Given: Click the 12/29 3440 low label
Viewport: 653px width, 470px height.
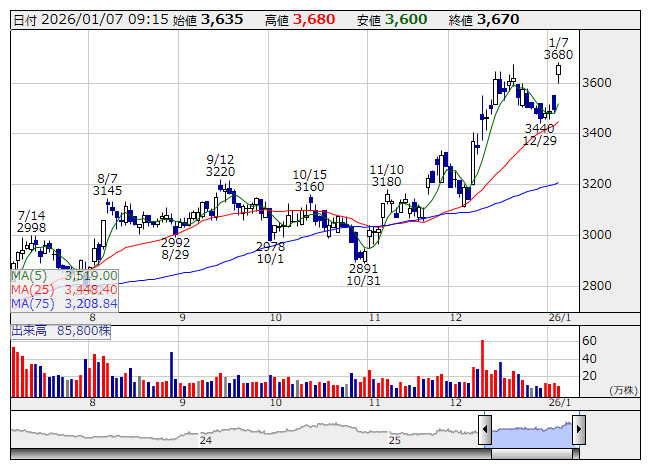Looking at the screenshot, I should coord(540,134).
